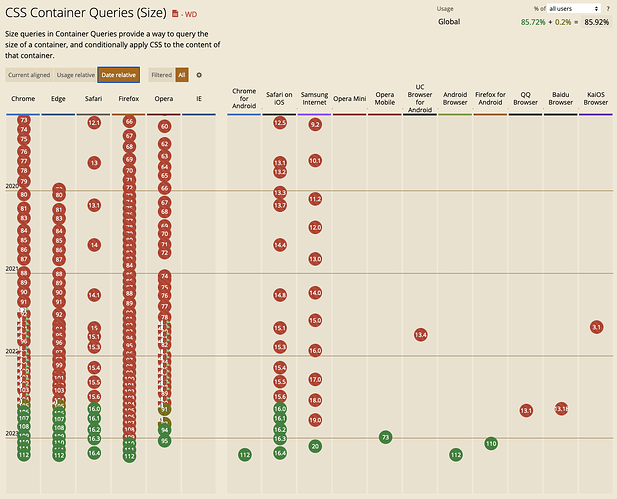Choose the Filtered browser option

pos(162,75)
